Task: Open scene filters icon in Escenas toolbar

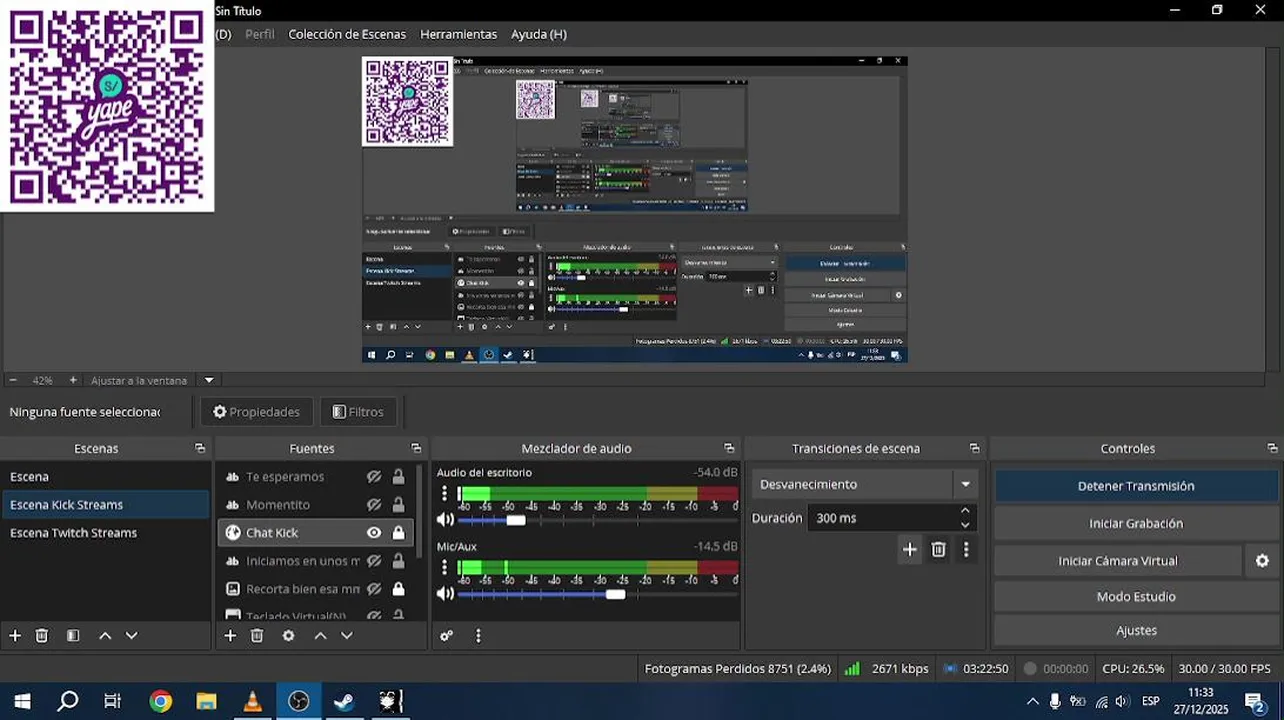Action: (73, 636)
